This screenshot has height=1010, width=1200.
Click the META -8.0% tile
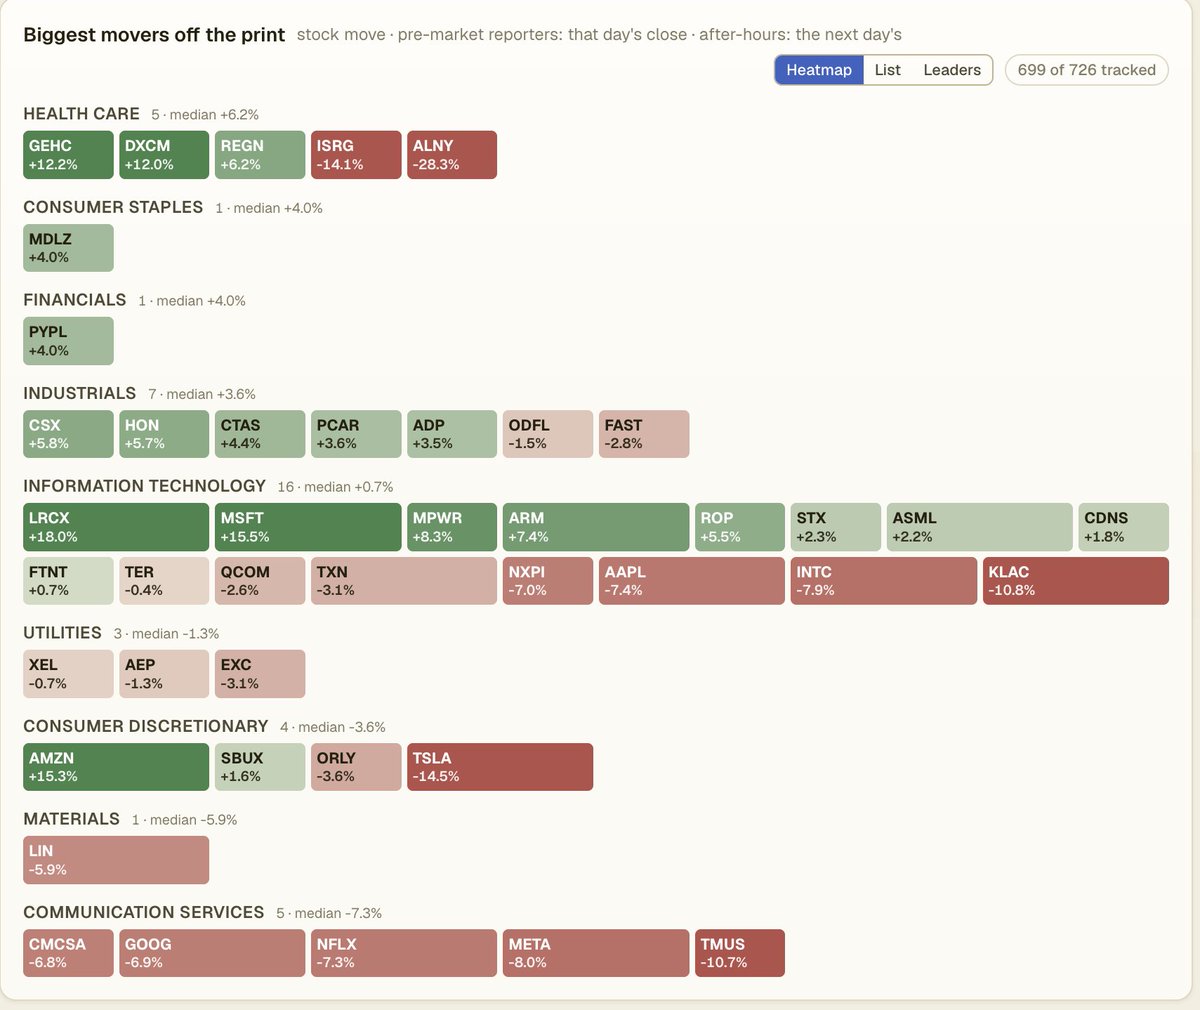click(596, 953)
